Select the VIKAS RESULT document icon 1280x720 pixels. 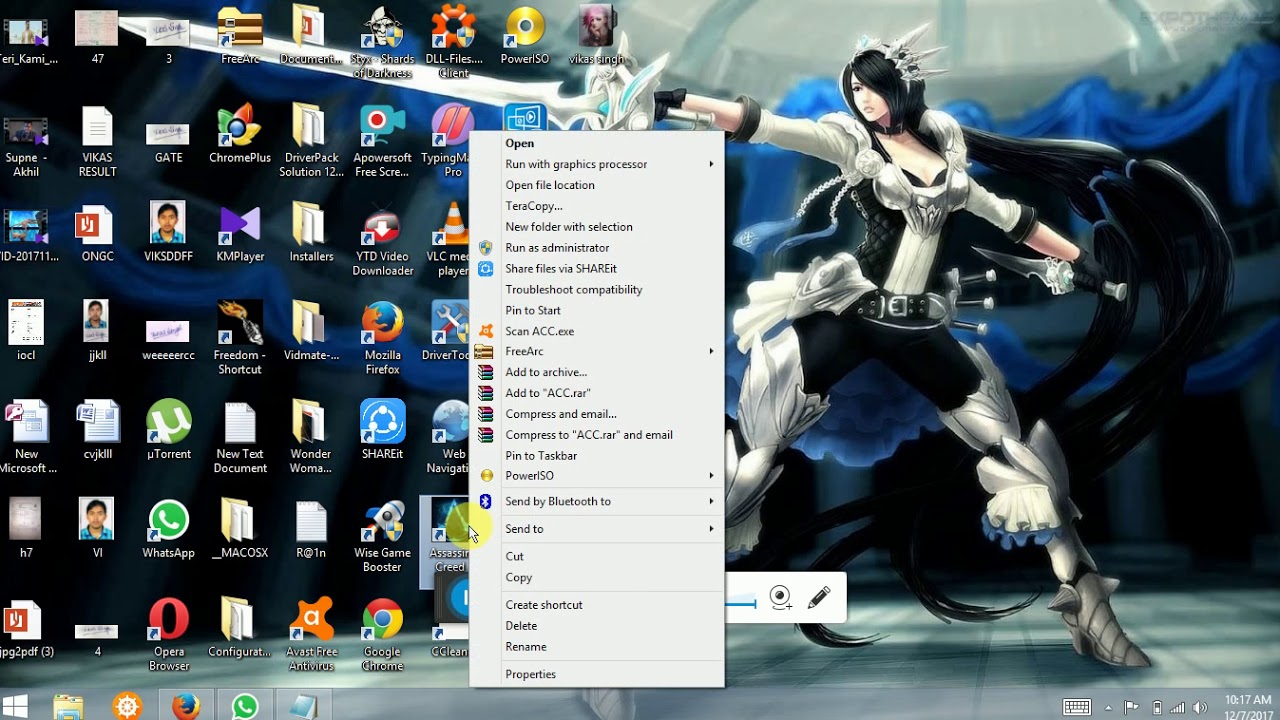tap(98, 141)
